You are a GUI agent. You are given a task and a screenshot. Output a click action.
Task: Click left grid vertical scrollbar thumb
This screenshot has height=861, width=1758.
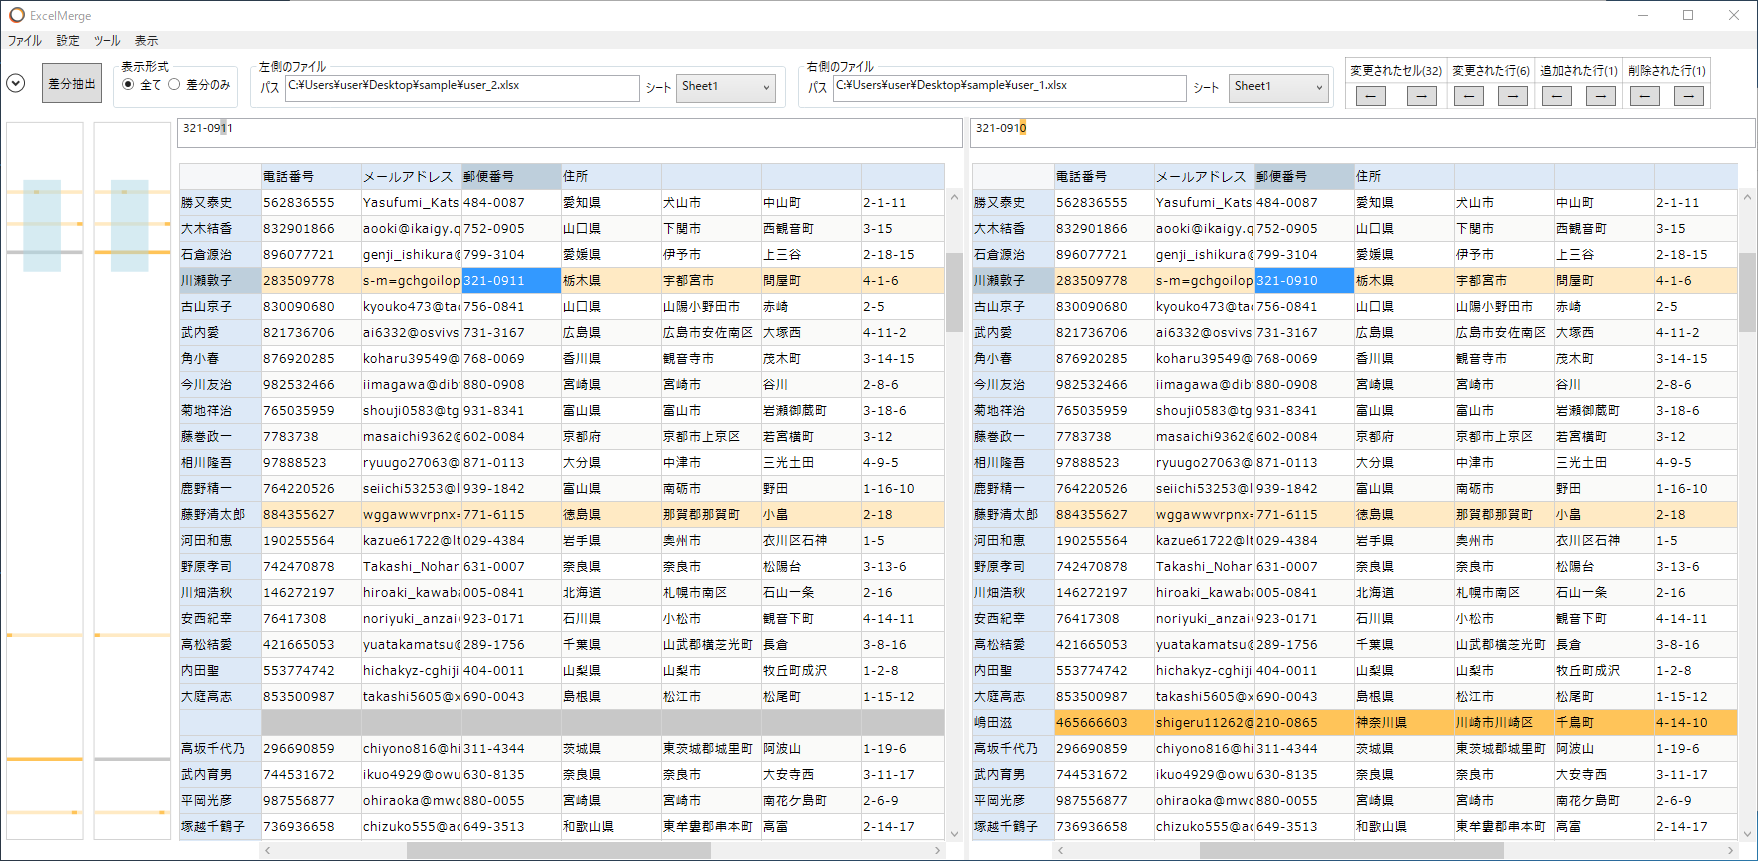(954, 292)
